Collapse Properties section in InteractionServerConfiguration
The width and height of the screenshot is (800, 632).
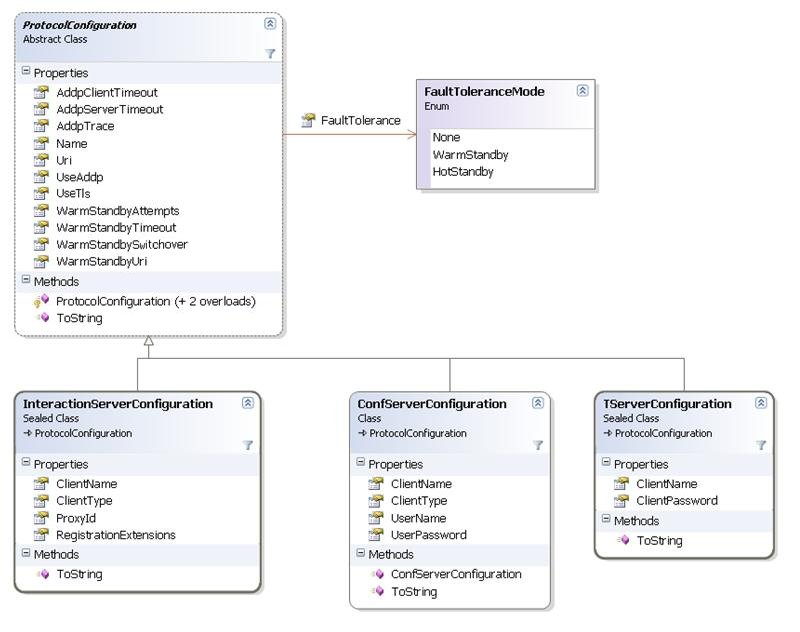coord(26,462)
